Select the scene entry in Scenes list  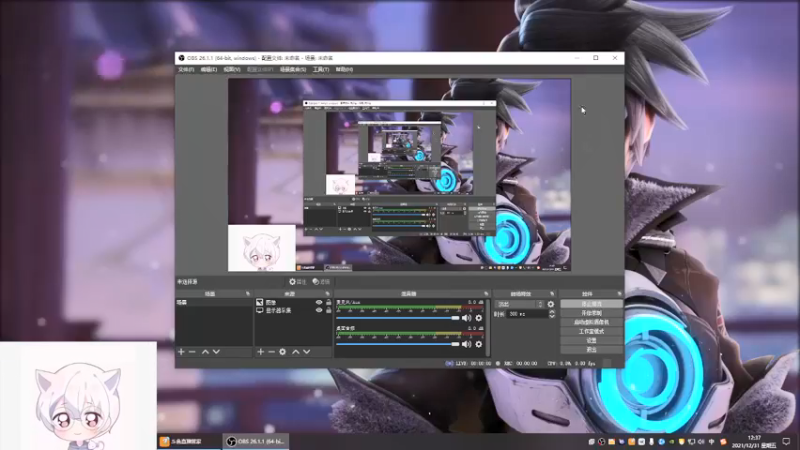pyautogui.click(x=214, y=303)
